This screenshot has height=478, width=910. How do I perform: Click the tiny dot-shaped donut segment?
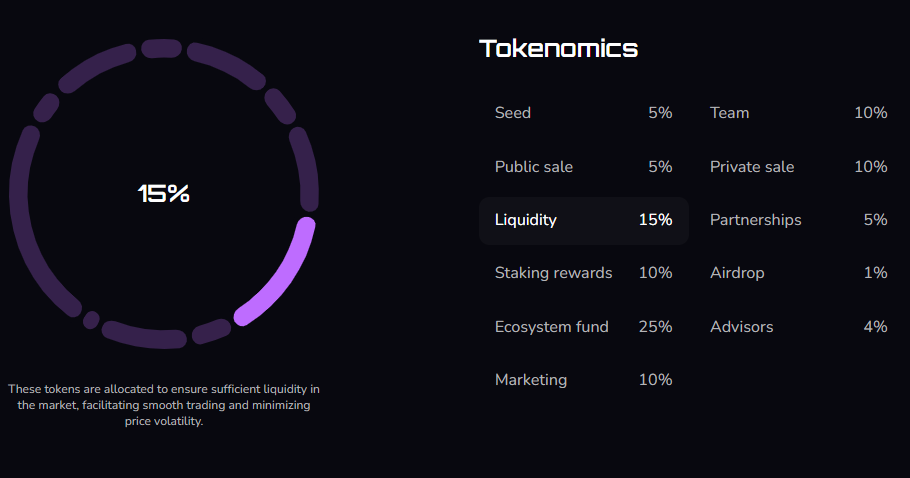point(91,320)
